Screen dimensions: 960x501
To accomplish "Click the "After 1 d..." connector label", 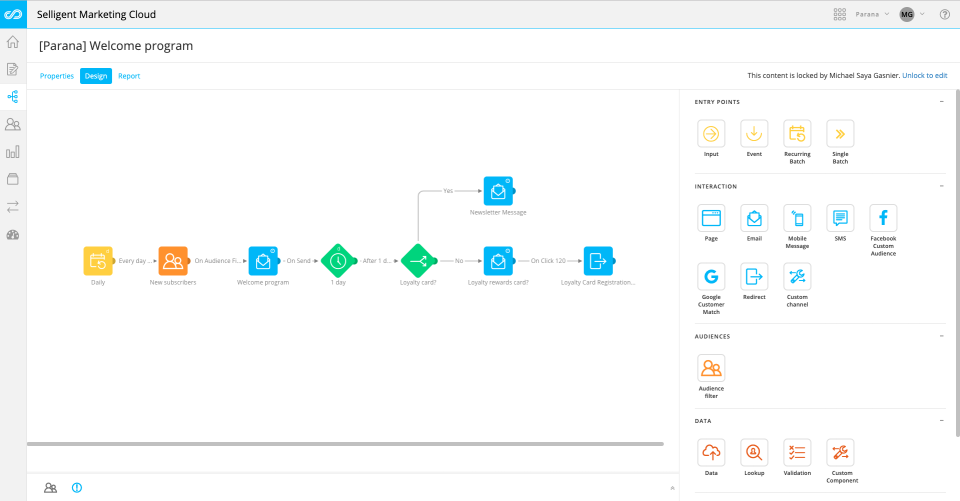I will 377,261.
